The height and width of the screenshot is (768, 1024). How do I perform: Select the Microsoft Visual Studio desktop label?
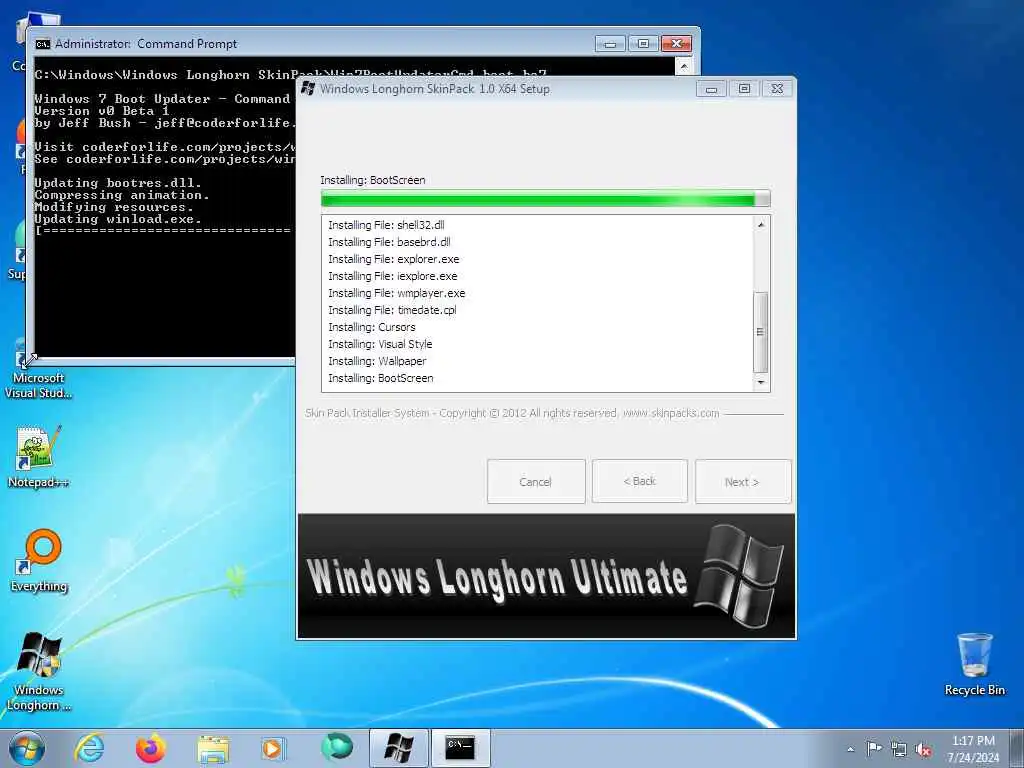coord(39,385)
